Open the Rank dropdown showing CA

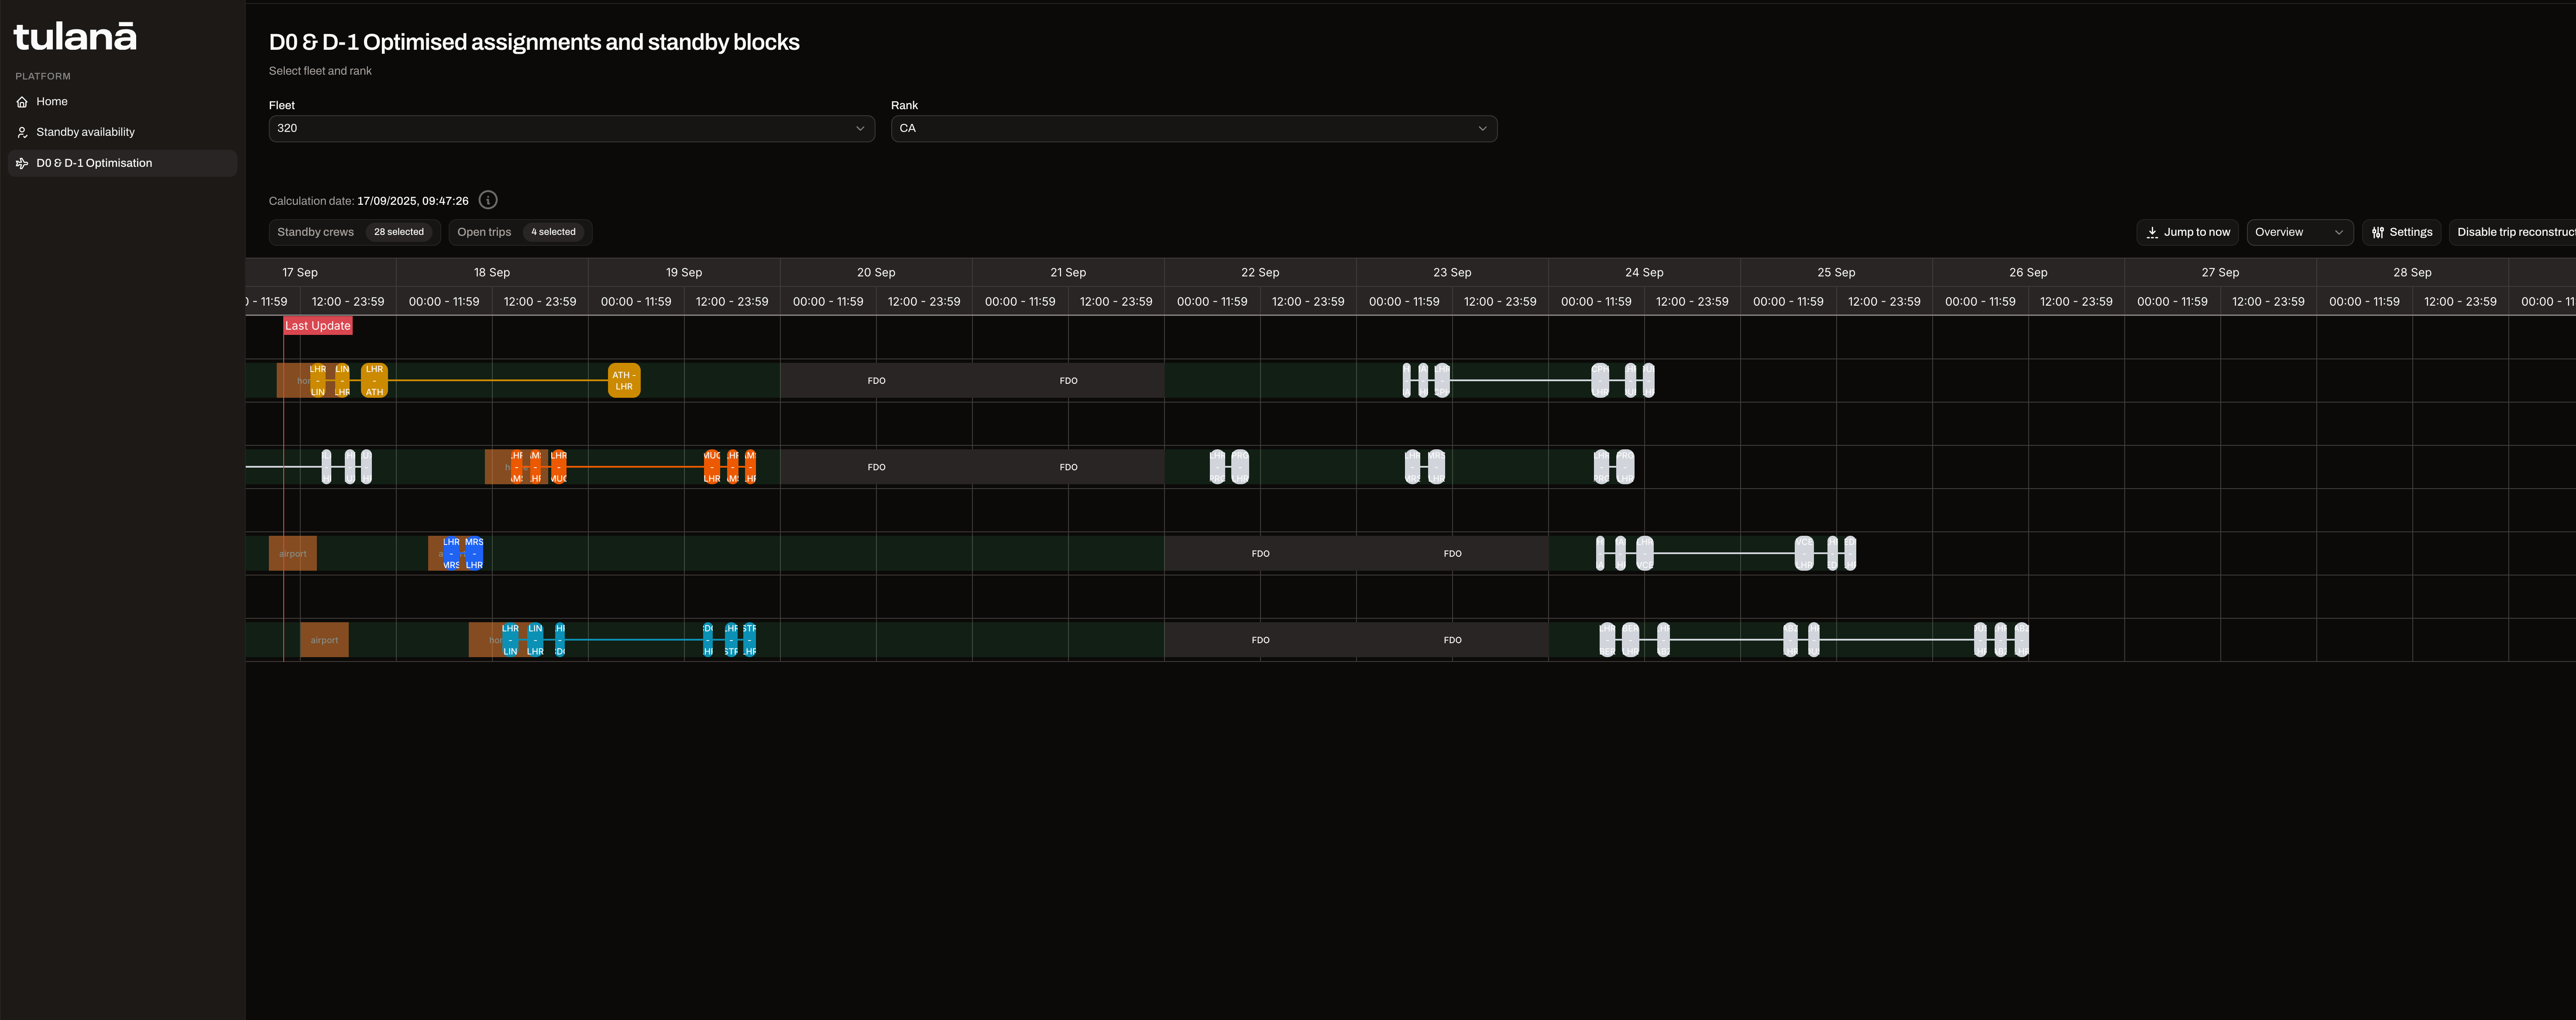click(x=1193, y=128)
